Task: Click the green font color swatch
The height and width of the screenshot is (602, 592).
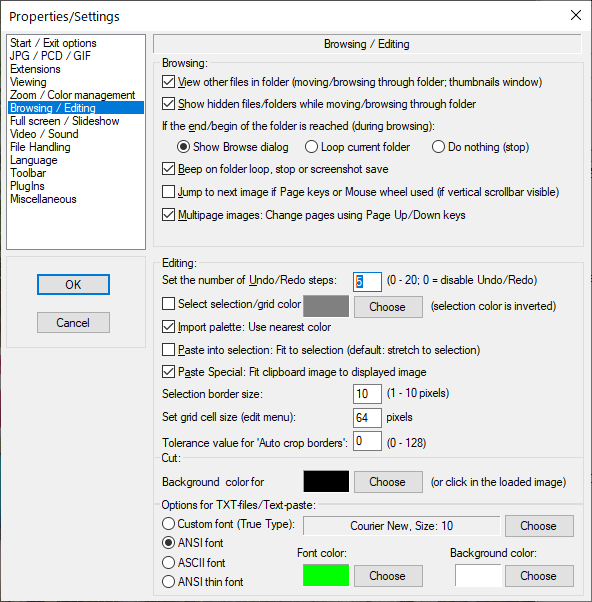Action: pos(326,575)
